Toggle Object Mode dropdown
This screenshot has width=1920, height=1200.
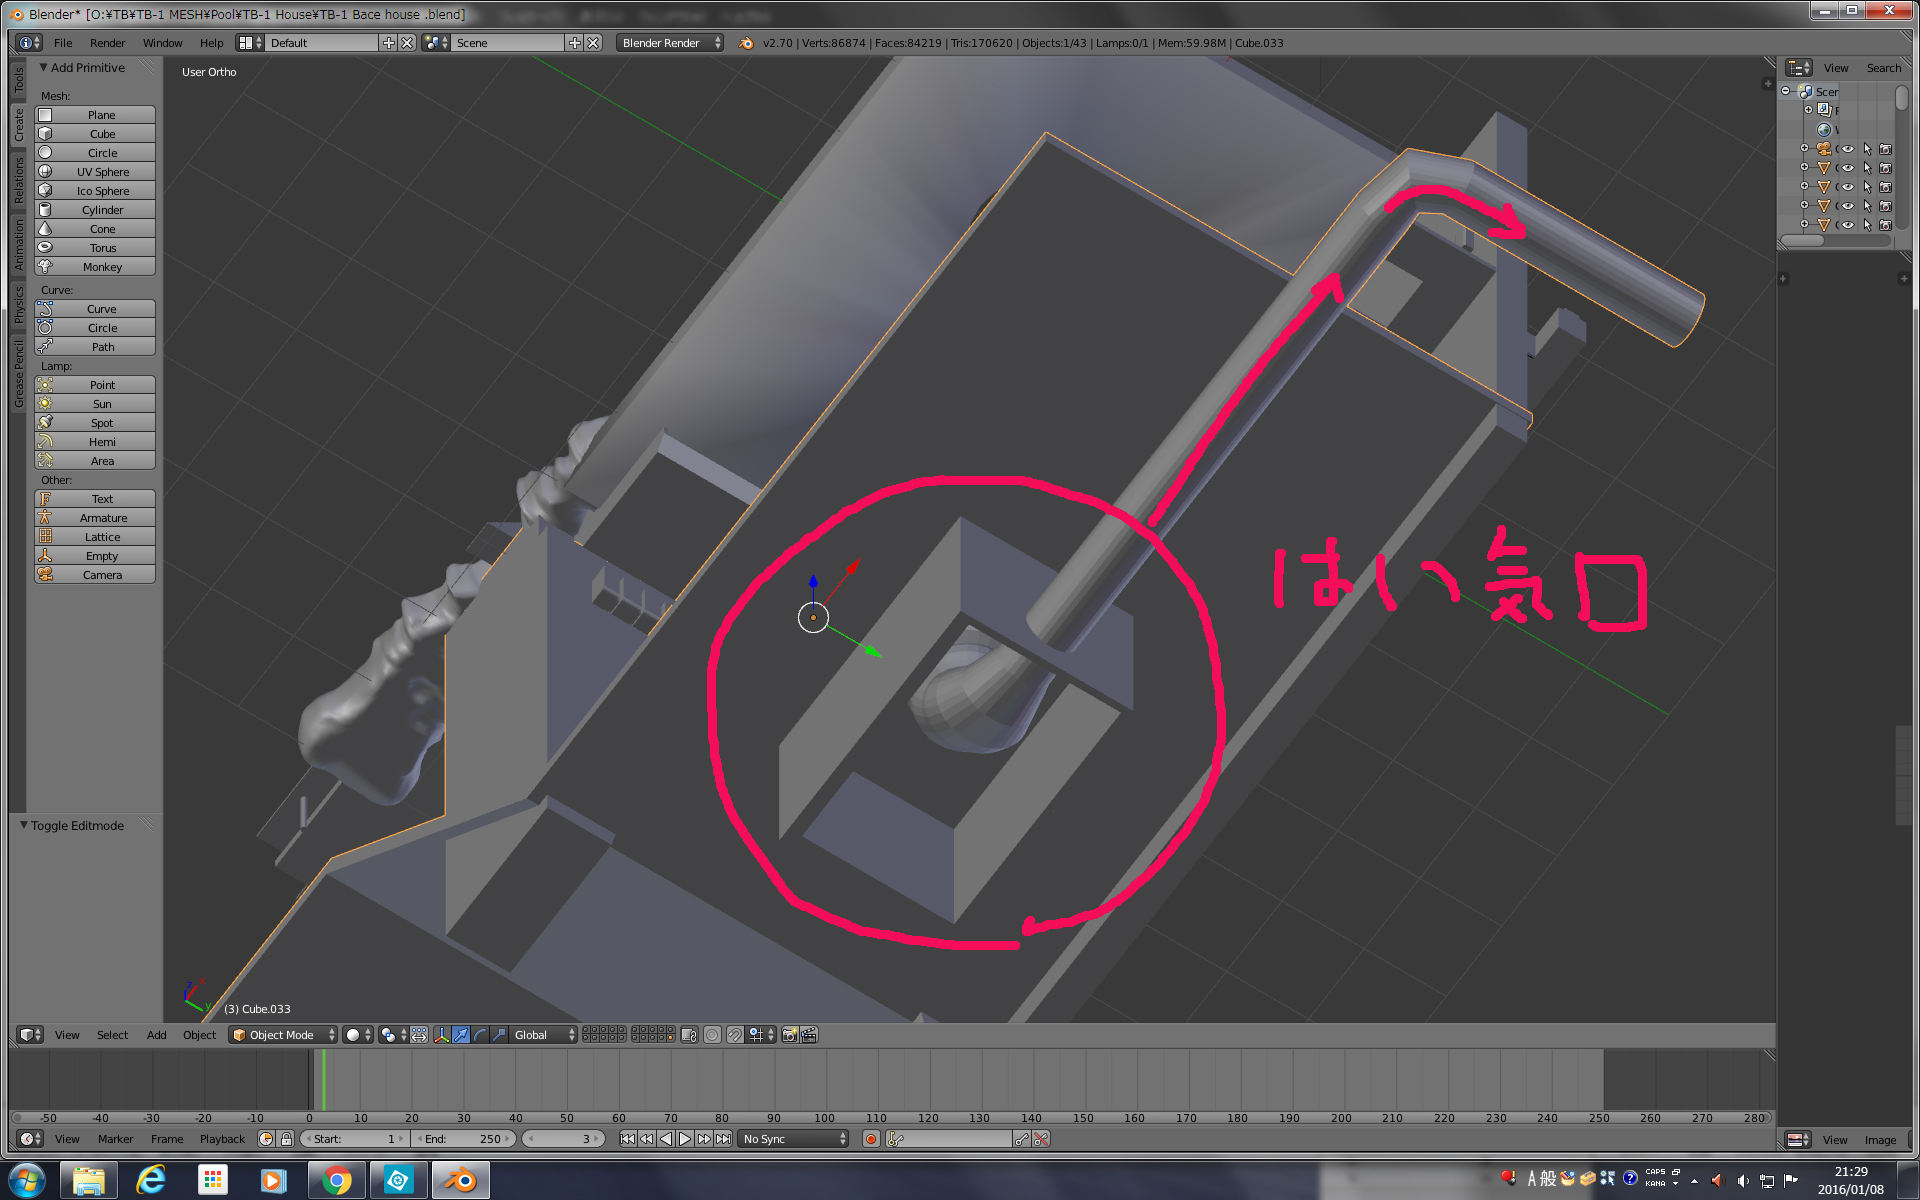click(x=288, y=1034)
